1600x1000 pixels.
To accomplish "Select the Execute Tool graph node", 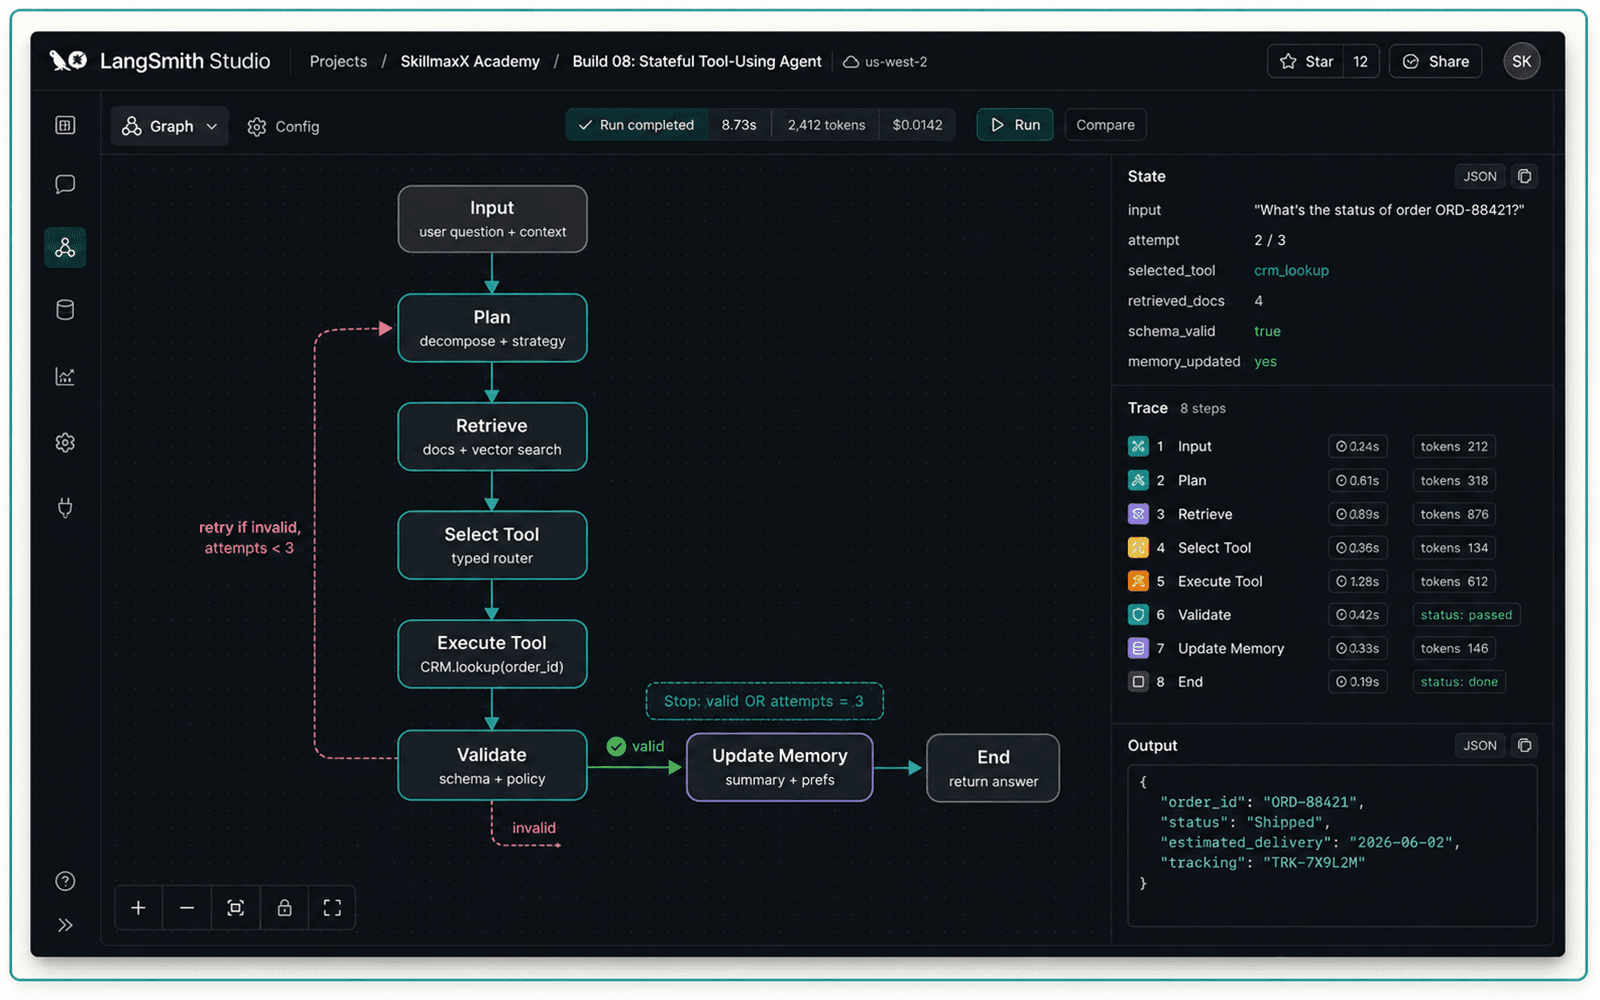I will tap(492, 654).
